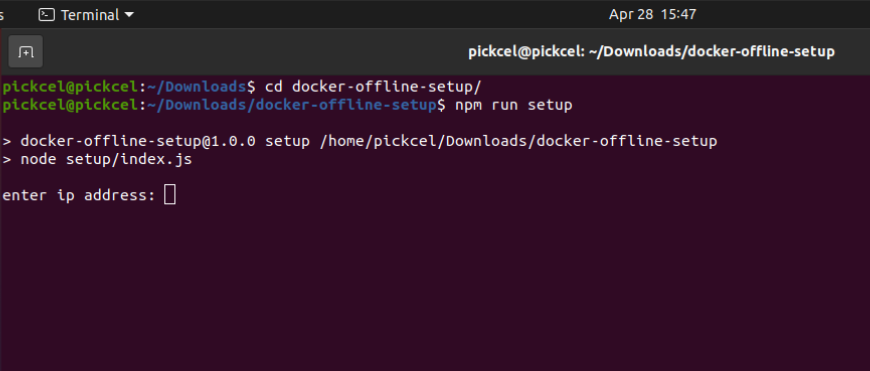Open a new terminal tab with the plus icon
Screen dimensions: 870x371
[x=26, y=52]
